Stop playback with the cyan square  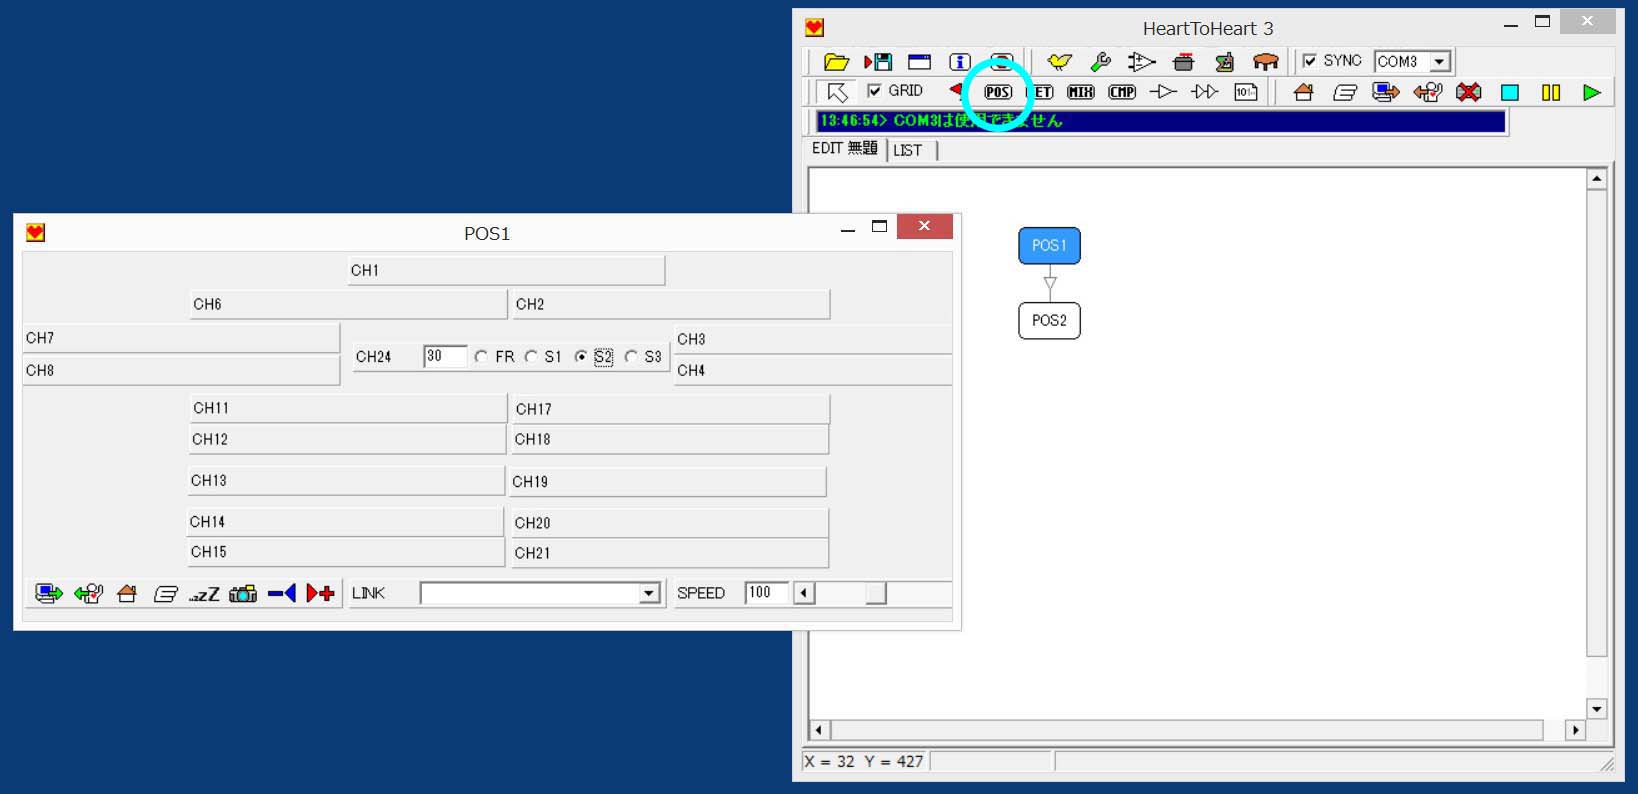[x=1510, y=93]
